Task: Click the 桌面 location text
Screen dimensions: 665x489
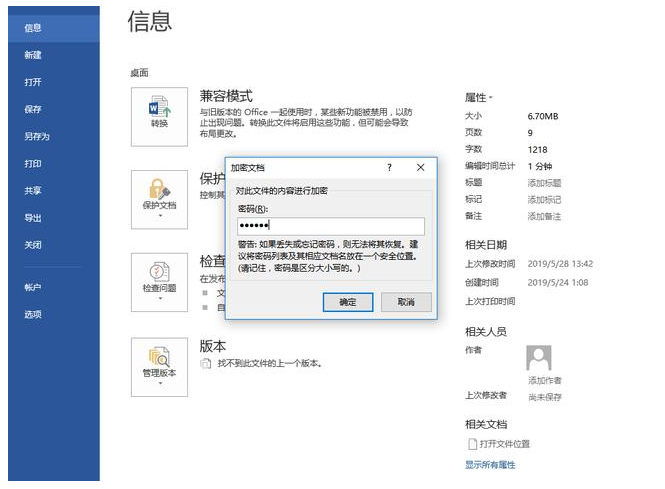Action: click(139, 73)
